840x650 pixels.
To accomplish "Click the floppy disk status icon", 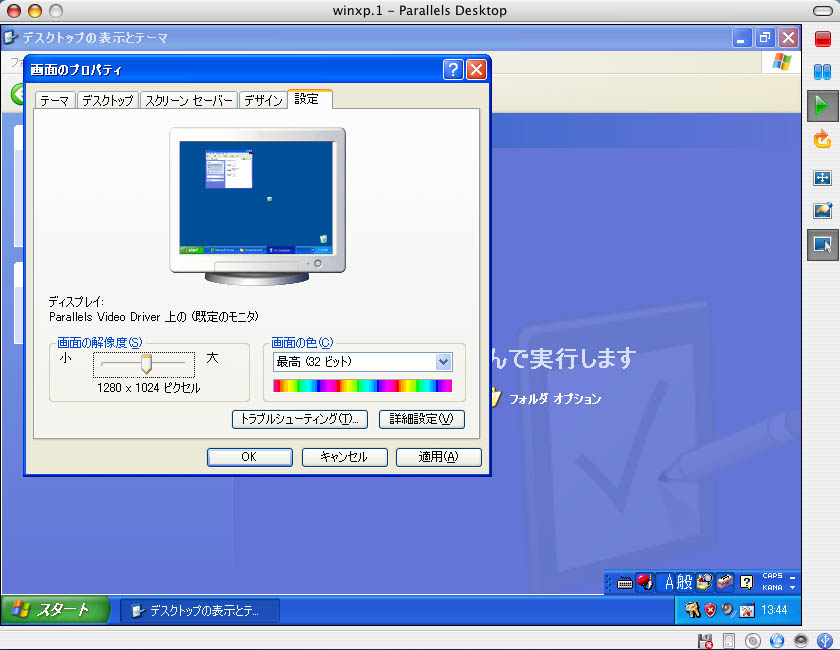I will pos(705,640).
